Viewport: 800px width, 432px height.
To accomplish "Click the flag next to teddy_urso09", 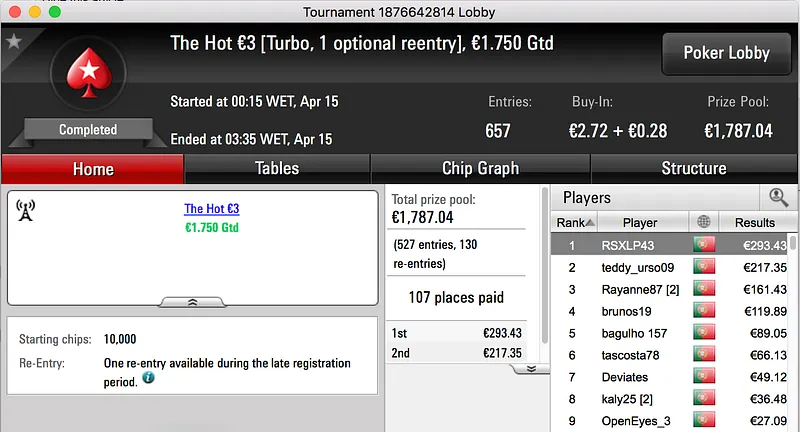I will [704, 267].
